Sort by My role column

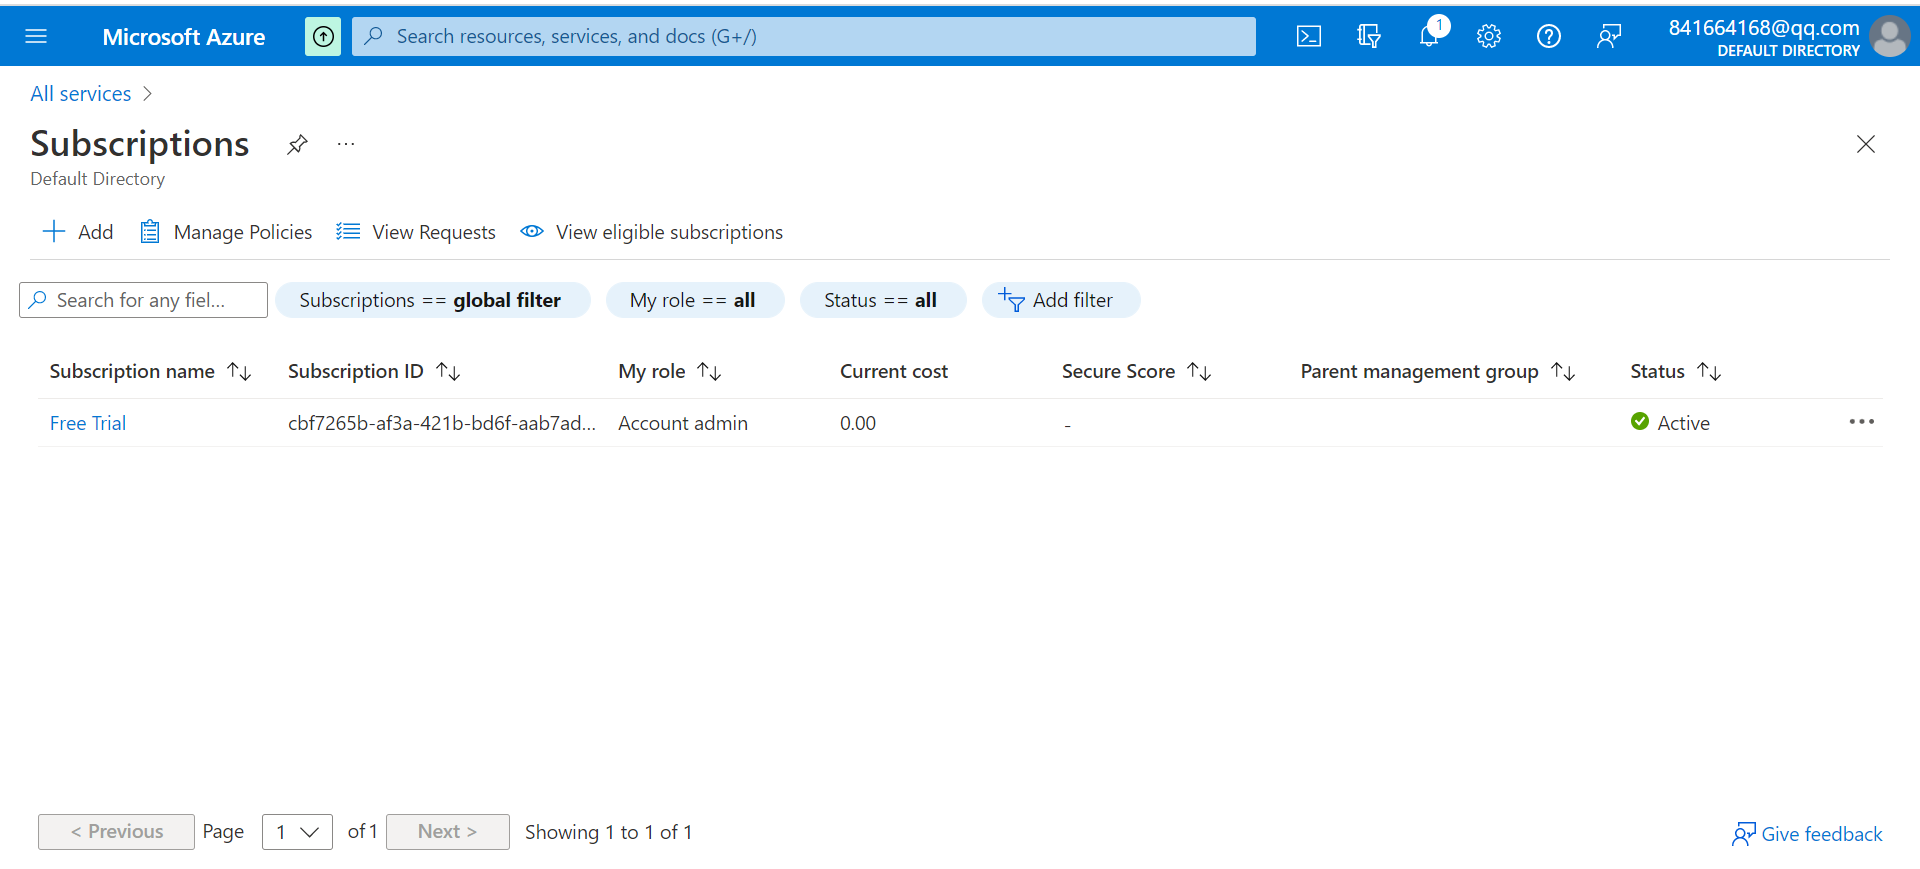[670, 372]
